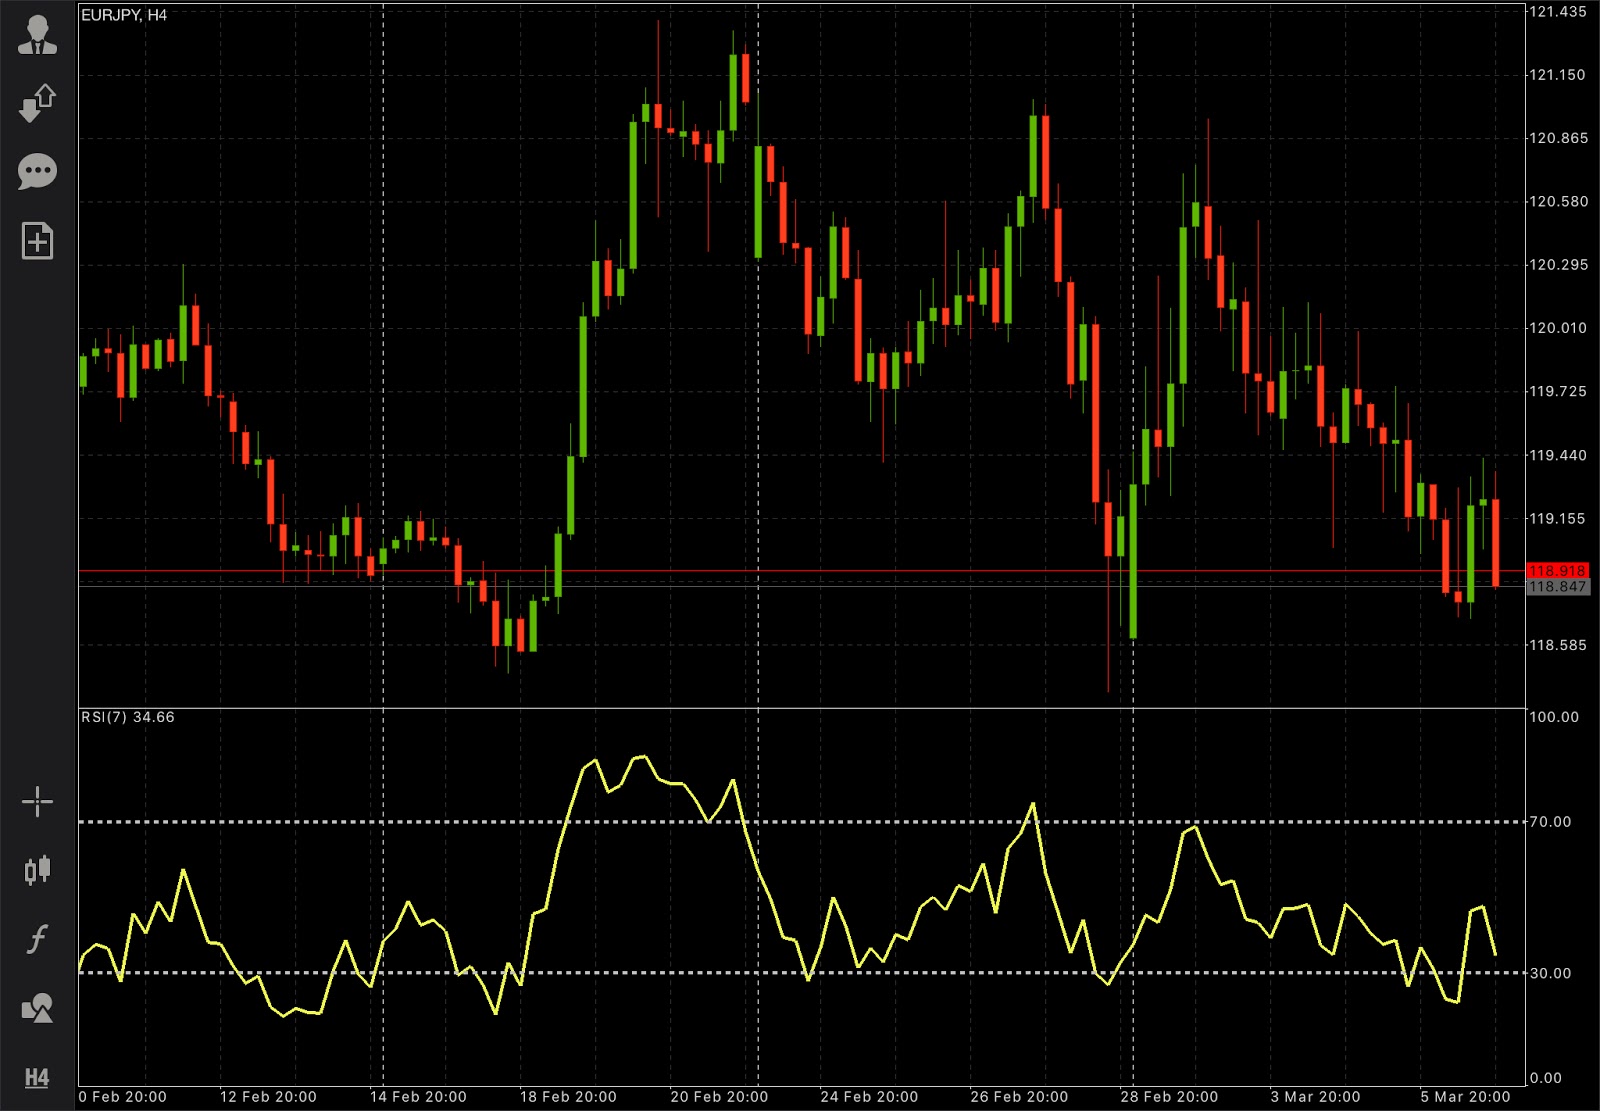The height and width of the screenshot is (1111, 1600).
Task: Open the indicators function icon
Action: click(x=38, y=939)
